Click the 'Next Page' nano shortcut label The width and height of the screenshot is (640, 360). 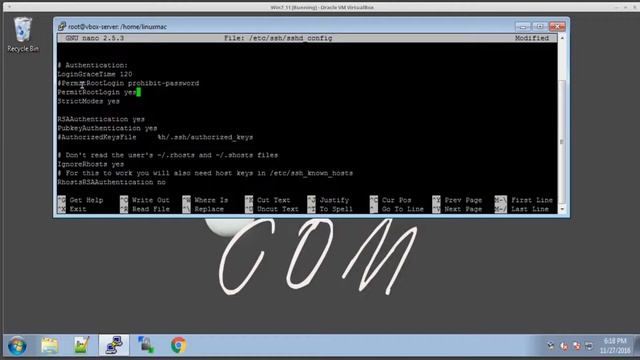tap(463, 209)
